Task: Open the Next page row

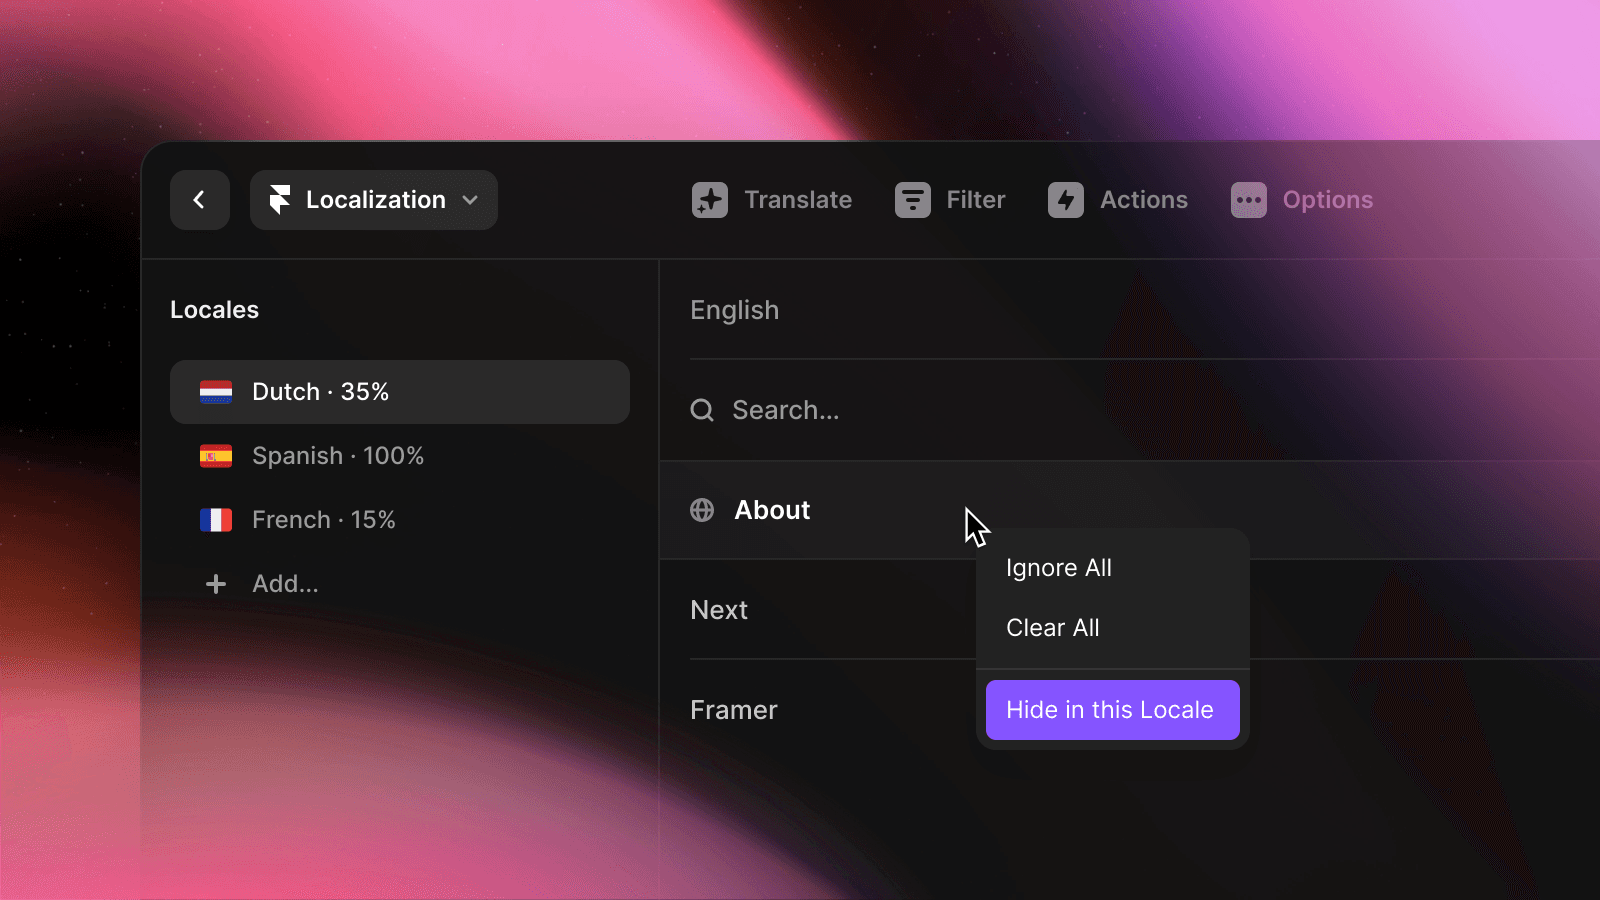Action: point(720,610)
